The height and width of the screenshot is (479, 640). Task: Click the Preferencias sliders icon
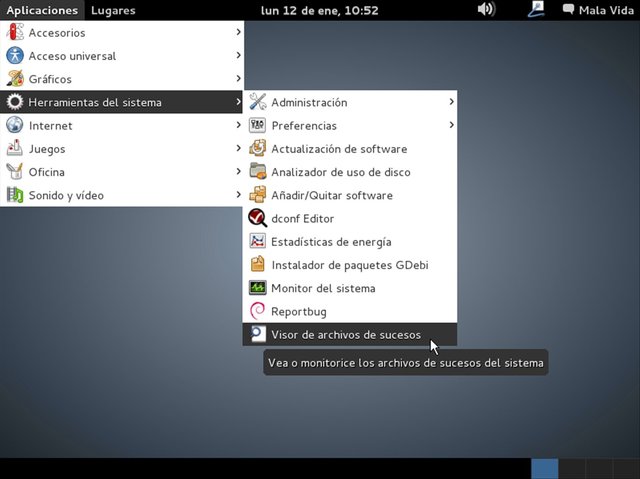(x=258, y=125)
